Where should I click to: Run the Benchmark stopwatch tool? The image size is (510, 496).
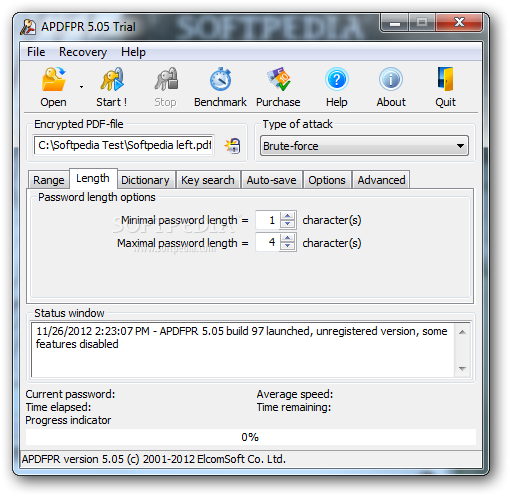tap(220, 80)
